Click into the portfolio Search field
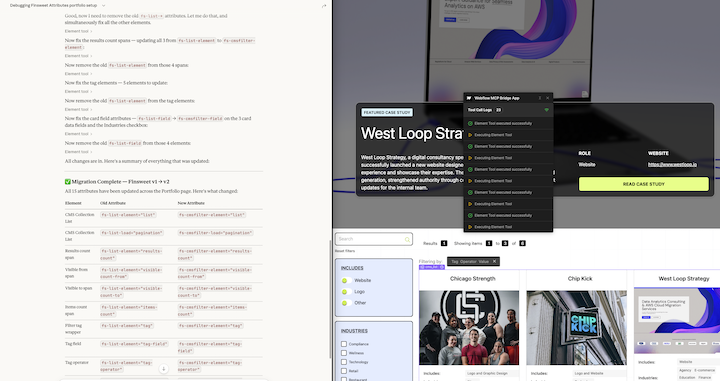720x381 pixels. tap(374, 239)
